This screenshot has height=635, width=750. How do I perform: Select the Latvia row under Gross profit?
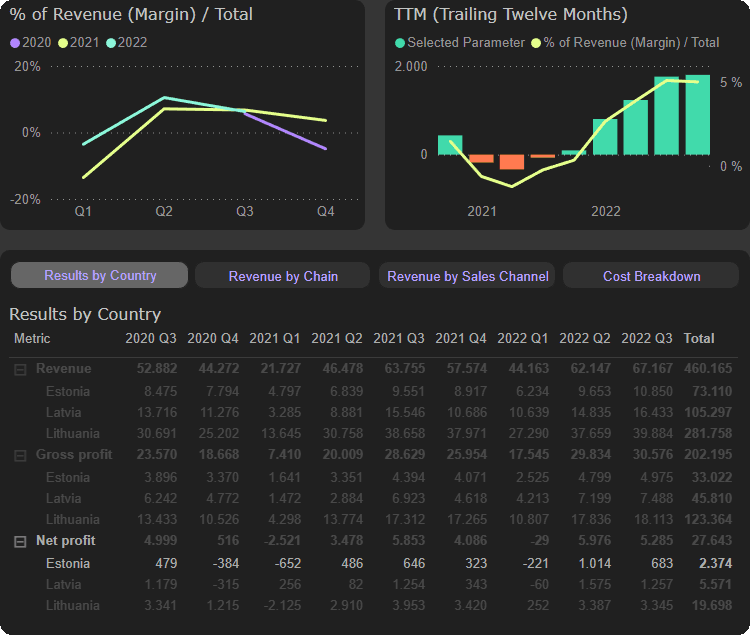(64, 498)
